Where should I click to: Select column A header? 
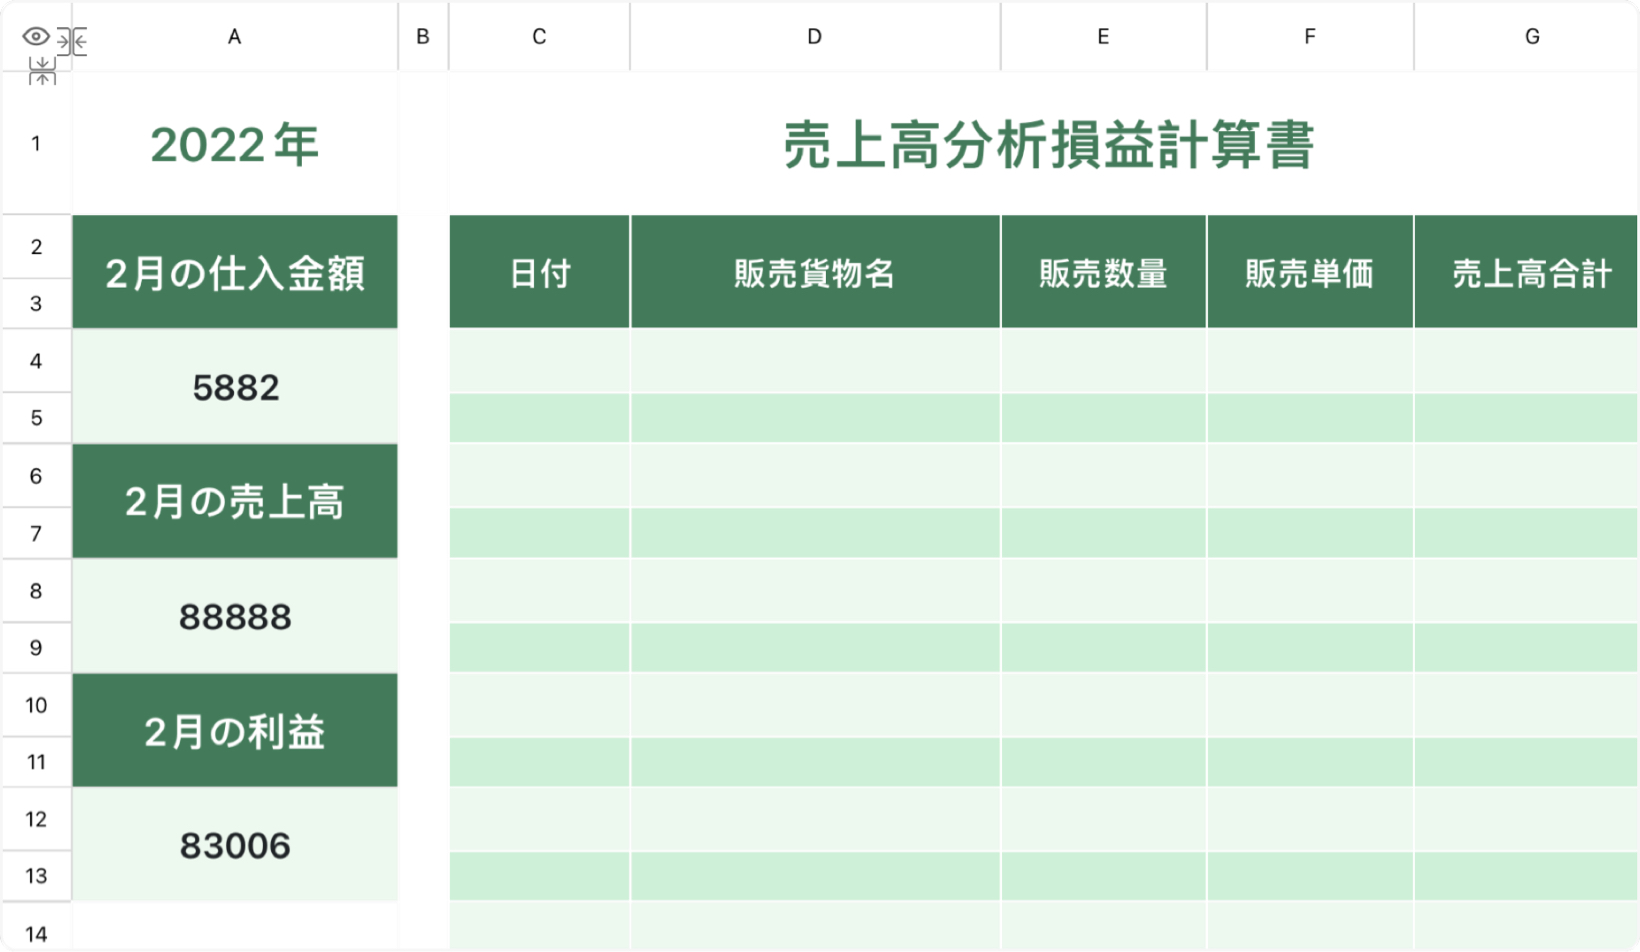[234, 37]
